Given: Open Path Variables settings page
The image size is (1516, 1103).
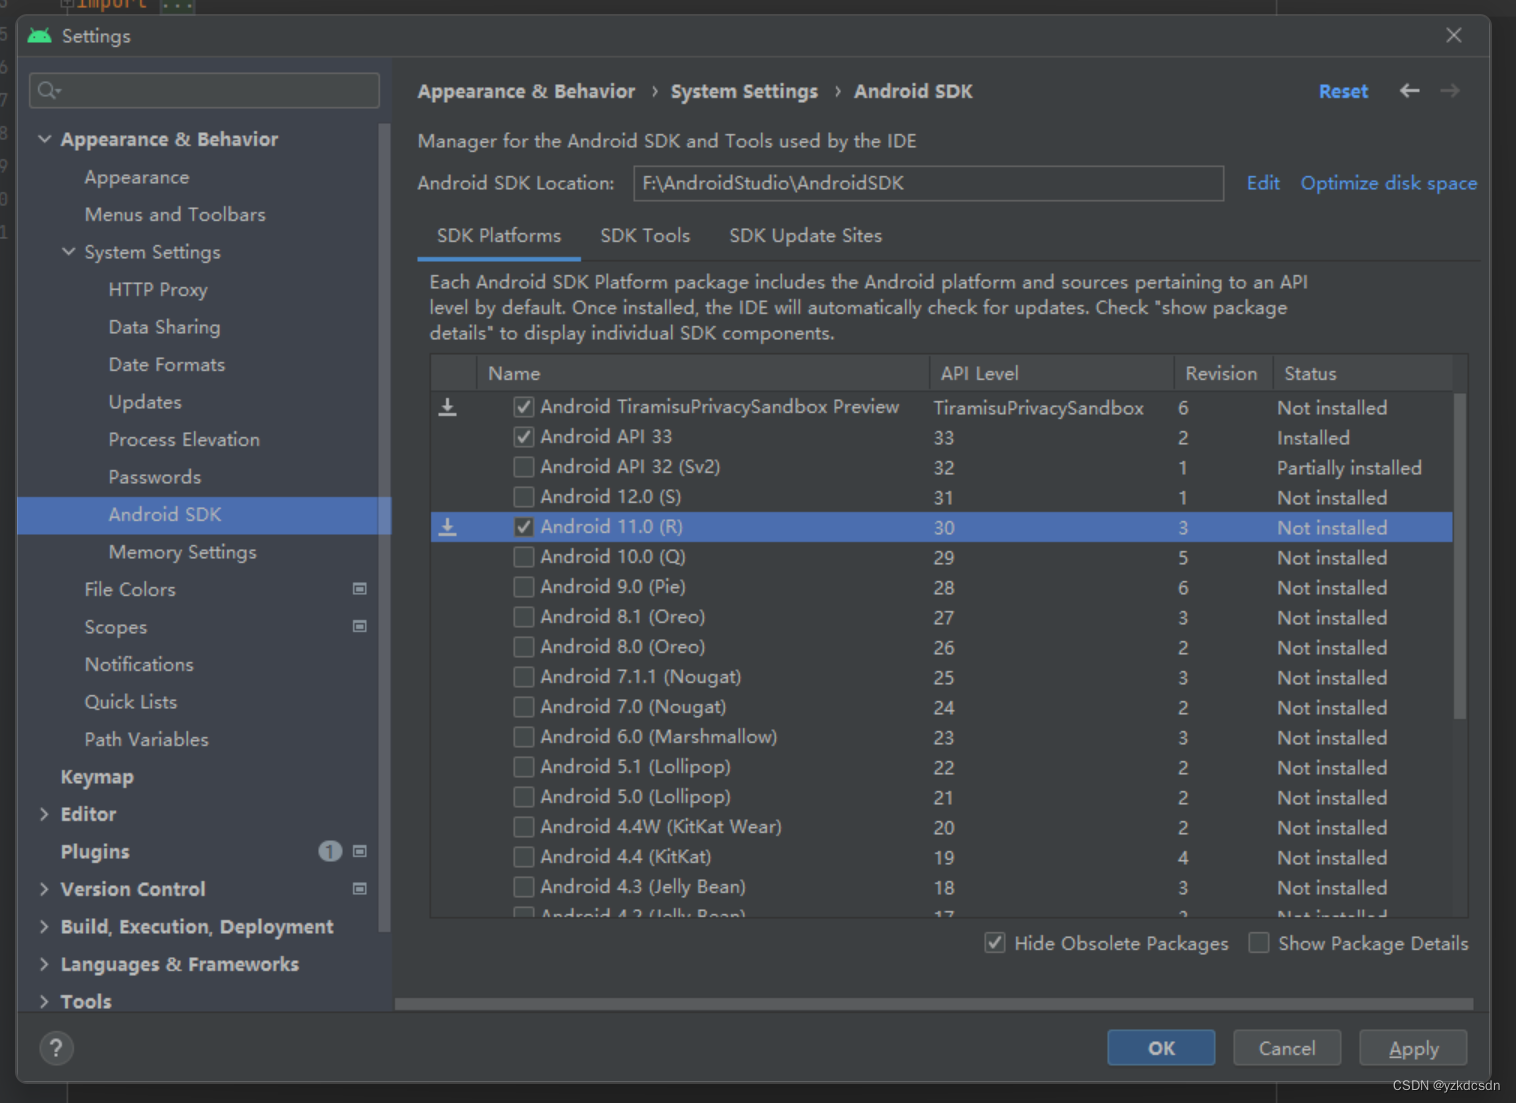Looking at the screenshot, I should click(x=146, y=740).
